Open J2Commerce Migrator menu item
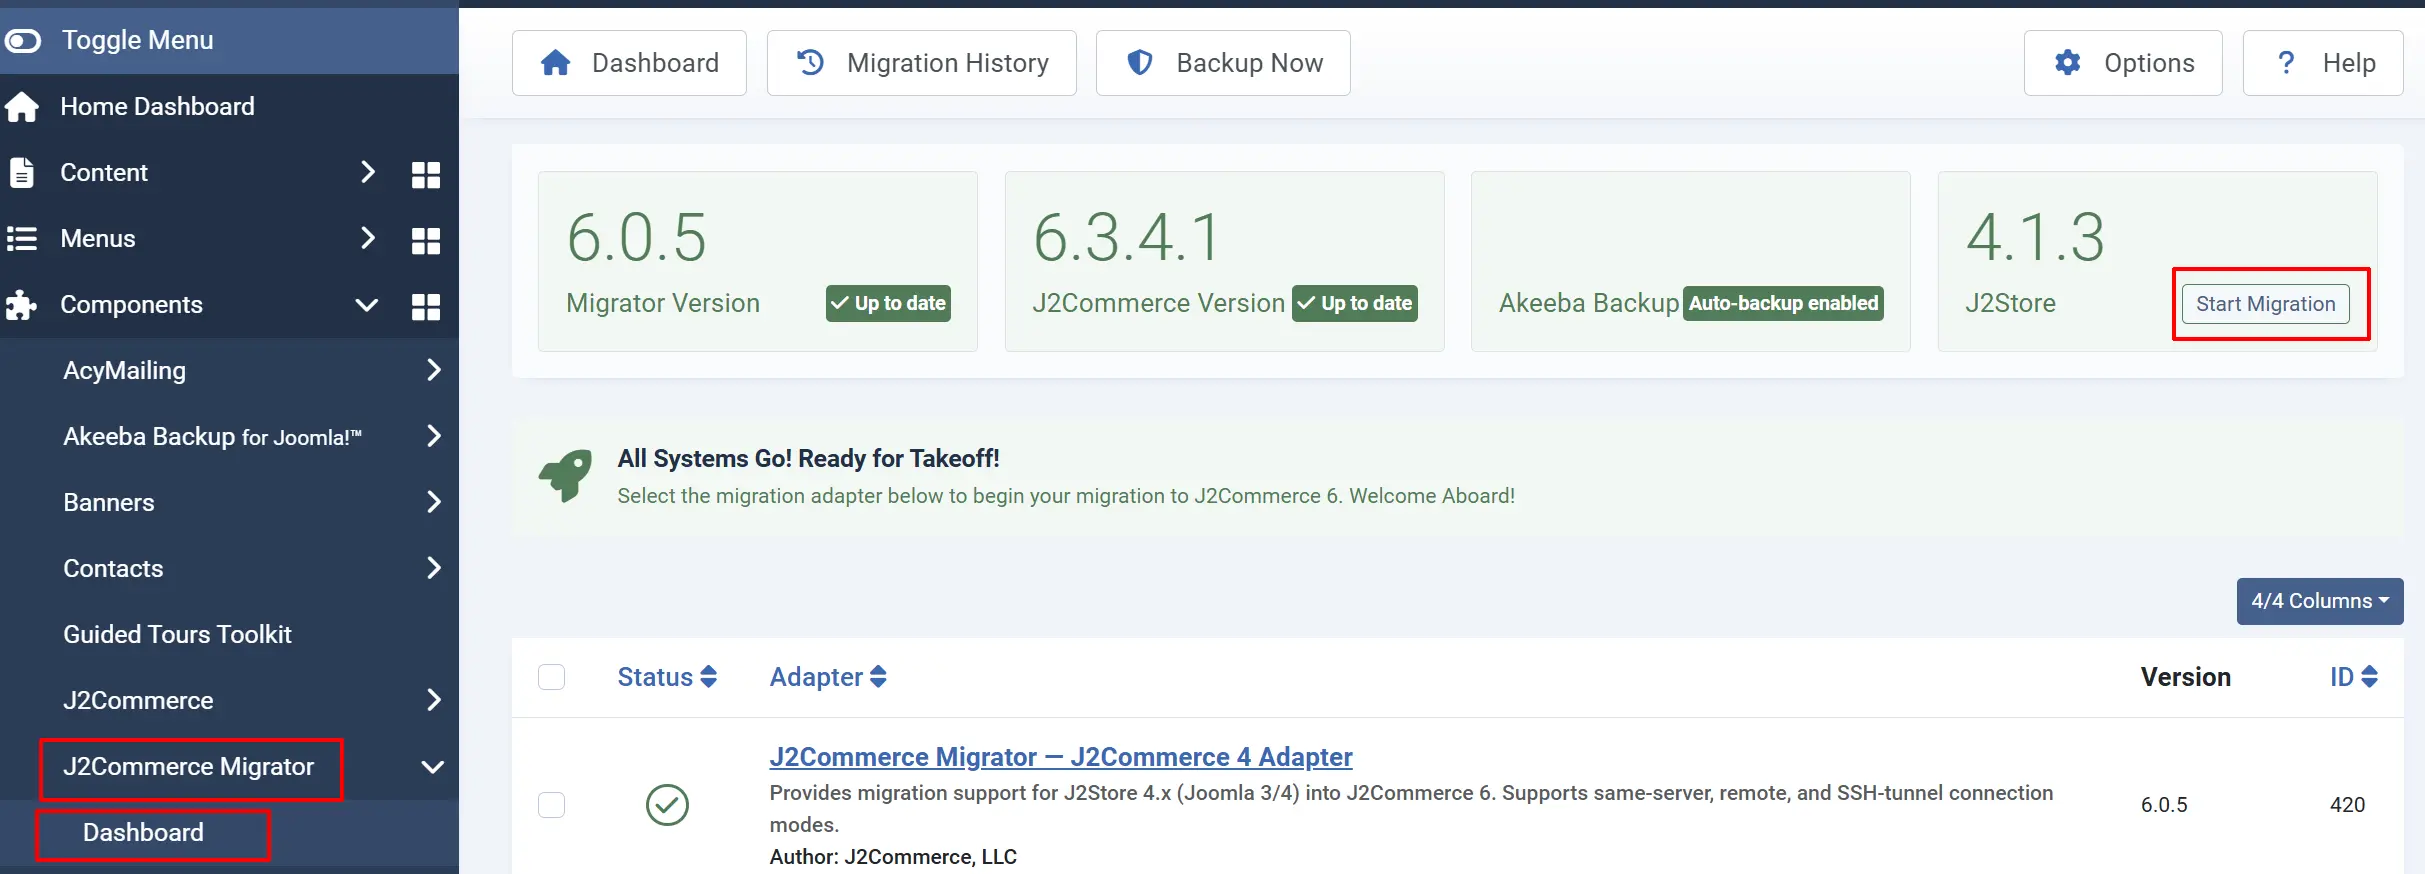2425x874 pixels. pyautogui.click(x=188, y=766)
